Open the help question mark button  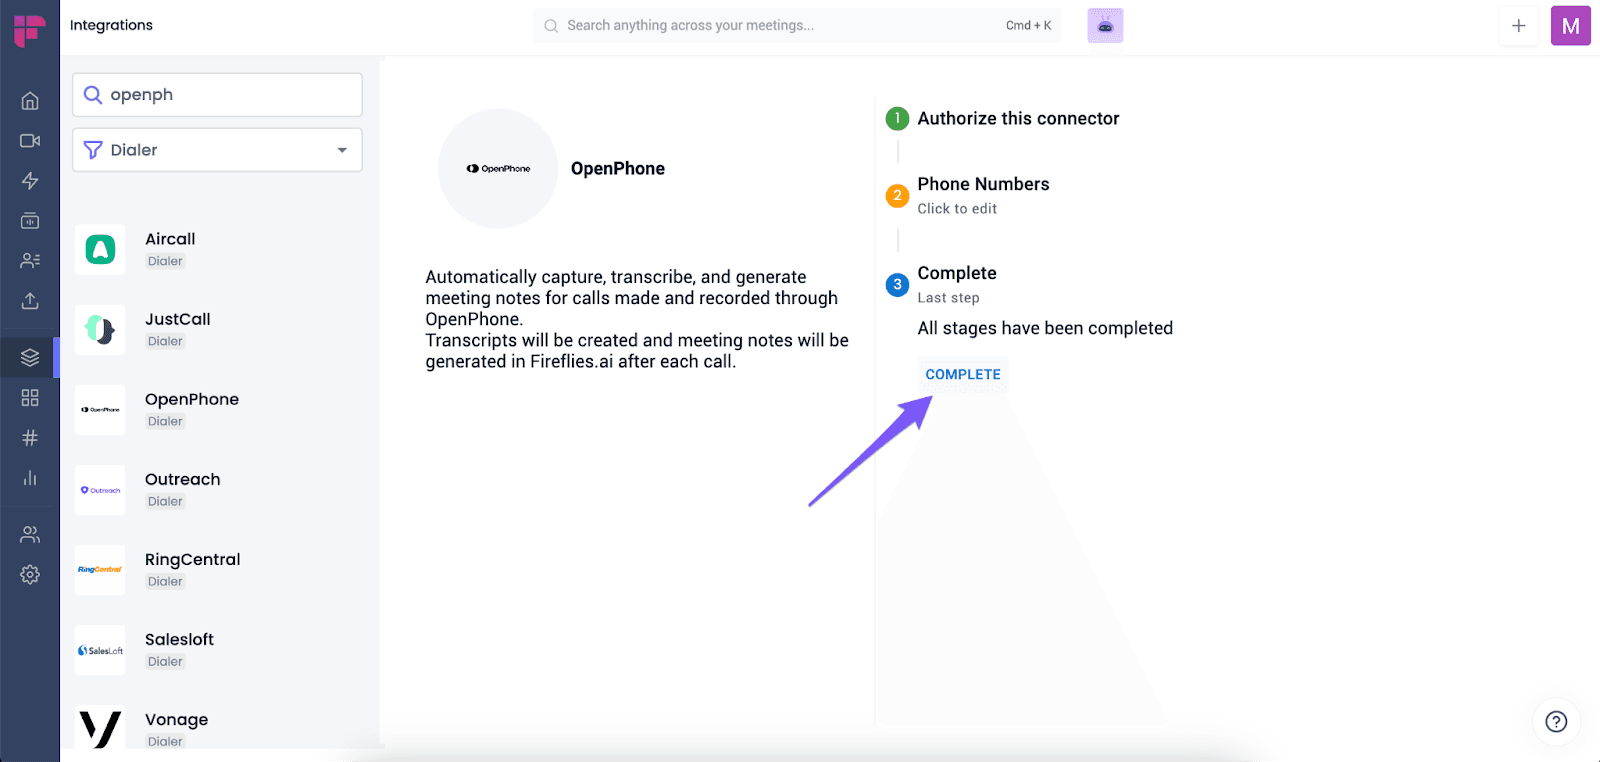[1556, 722]
